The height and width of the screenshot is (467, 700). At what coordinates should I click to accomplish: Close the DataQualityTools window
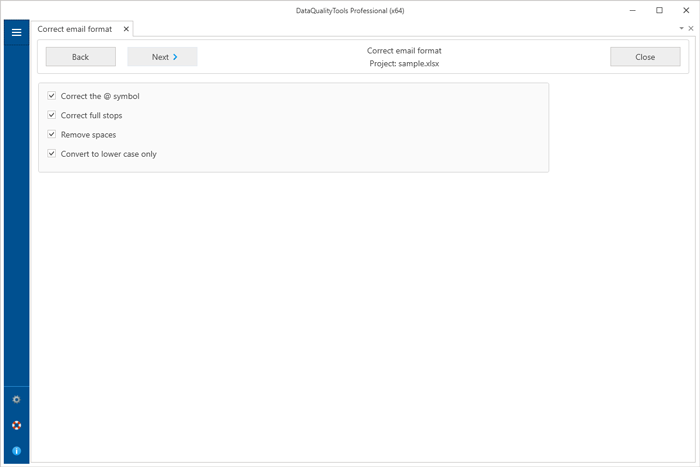(x=686, y=10)
